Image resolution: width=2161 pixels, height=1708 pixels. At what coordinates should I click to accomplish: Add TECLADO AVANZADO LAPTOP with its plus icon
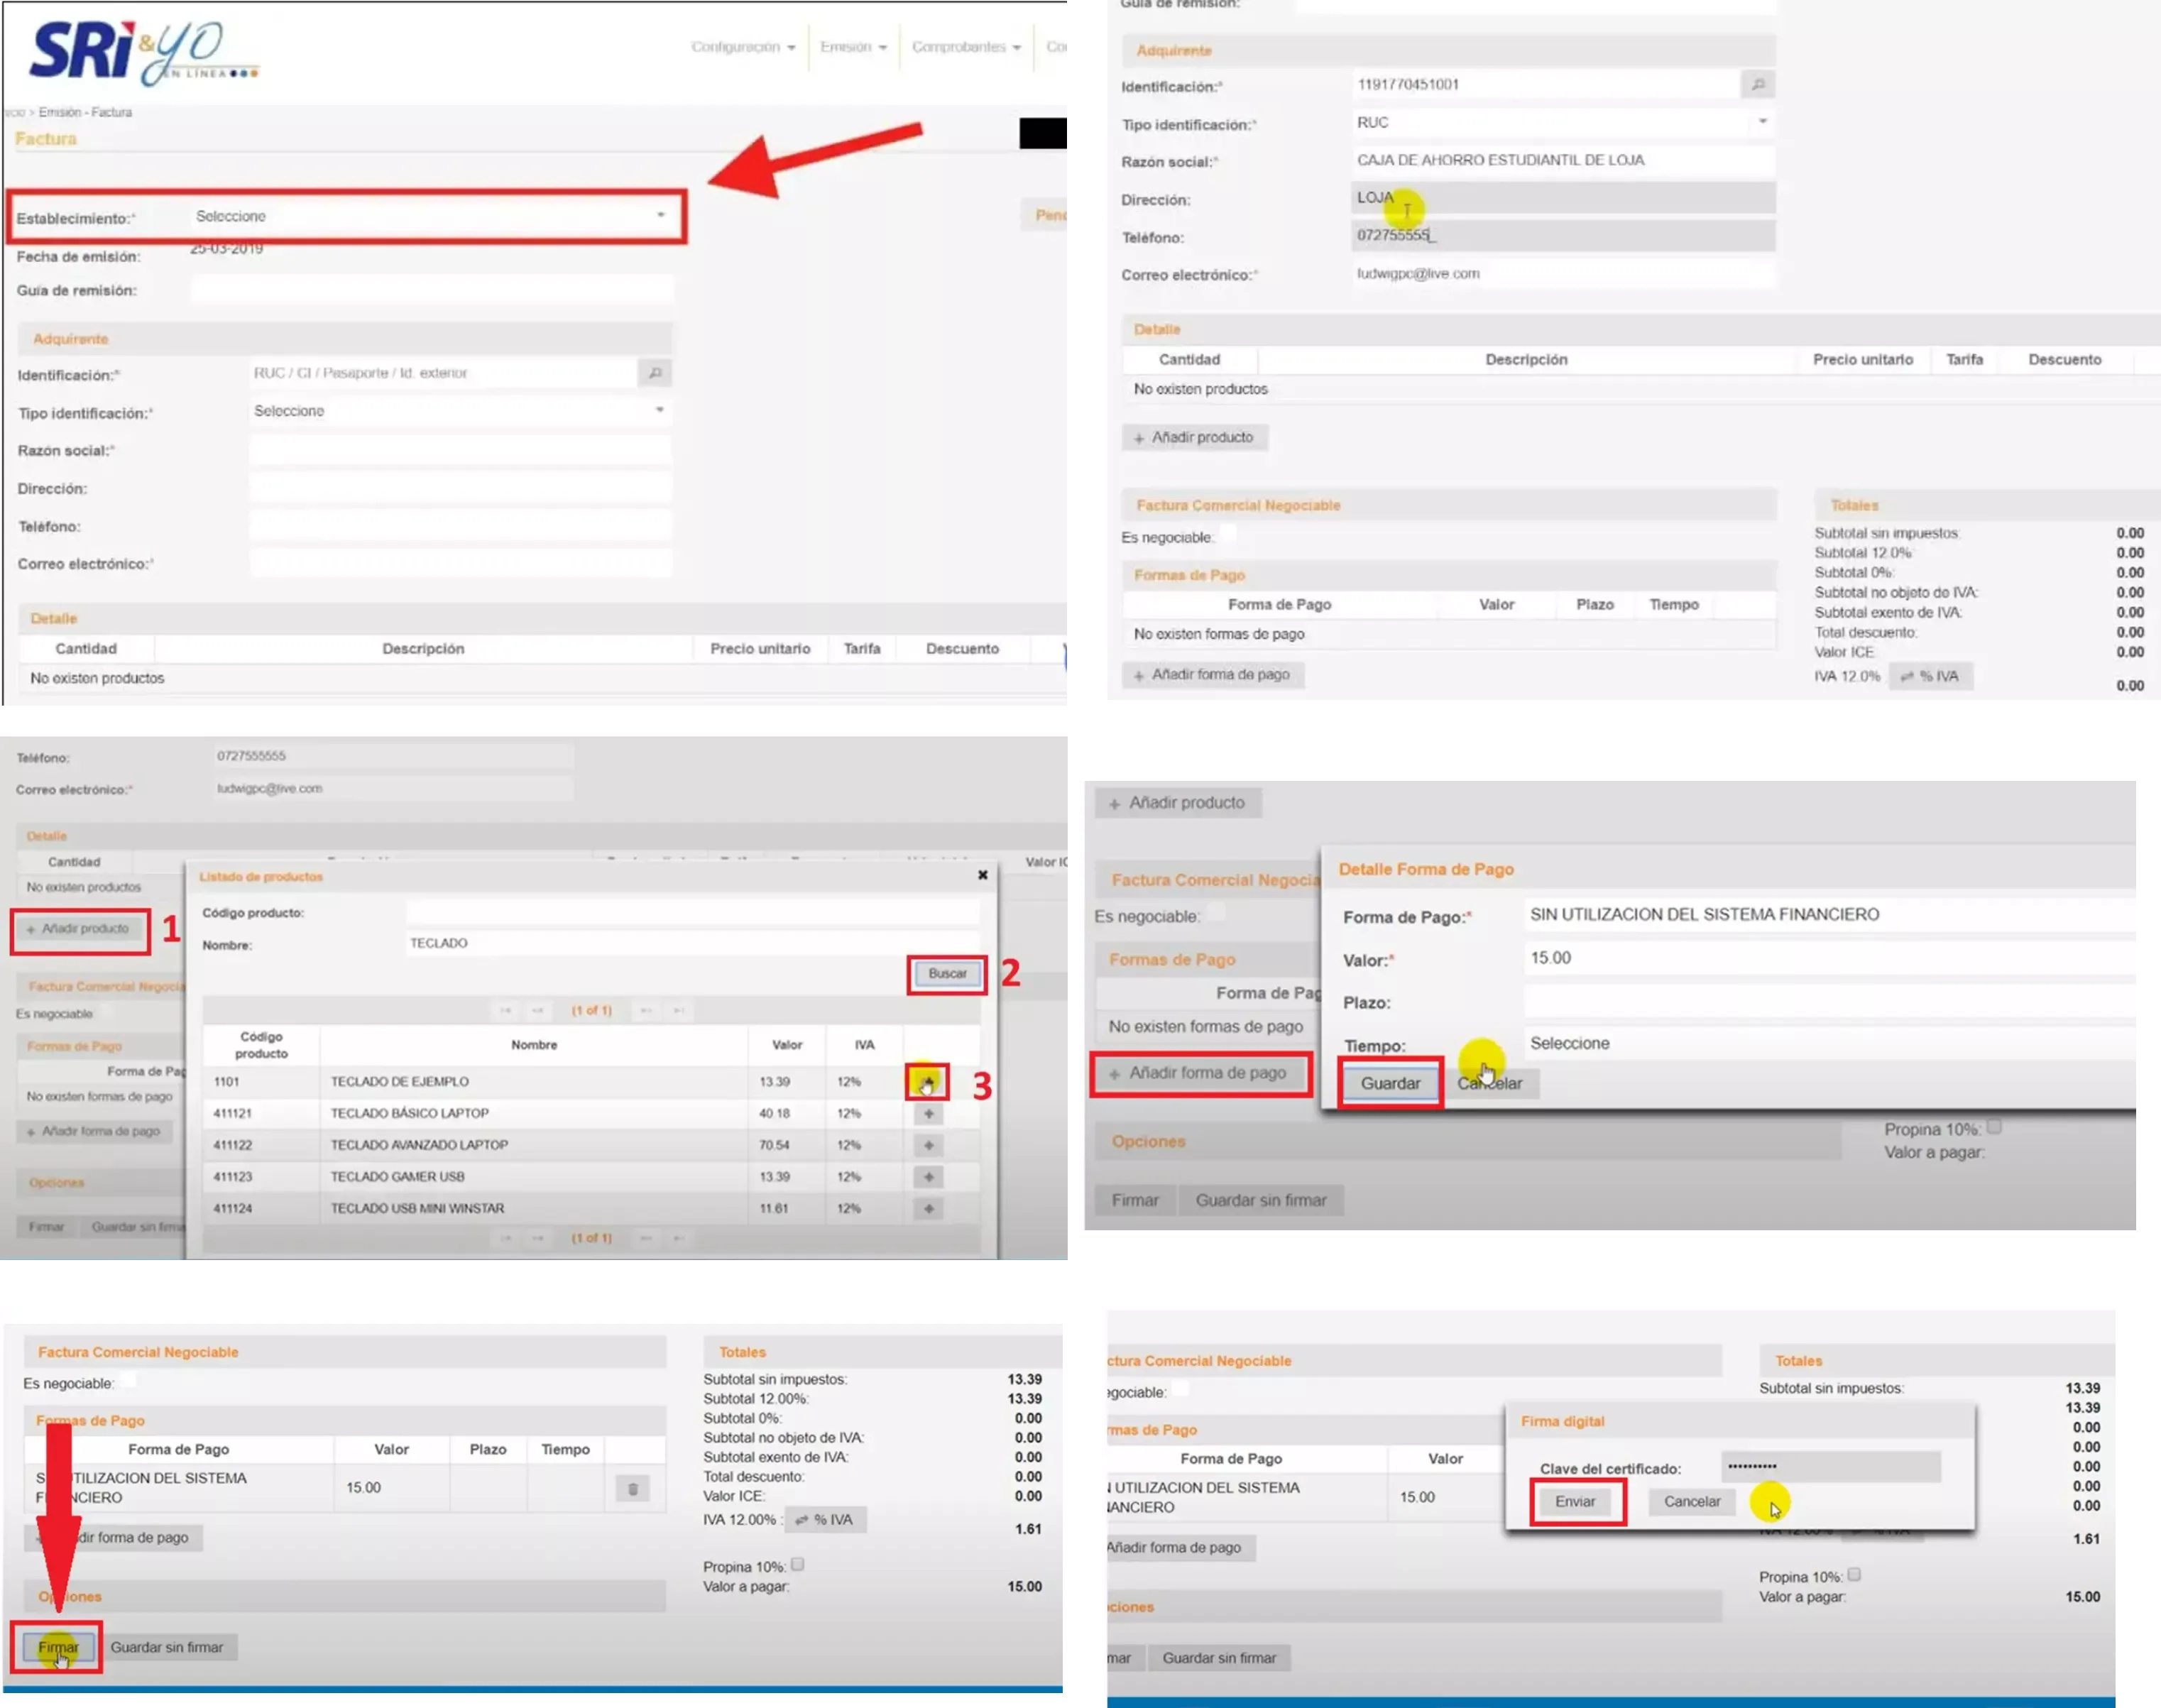coord(928,1145)
